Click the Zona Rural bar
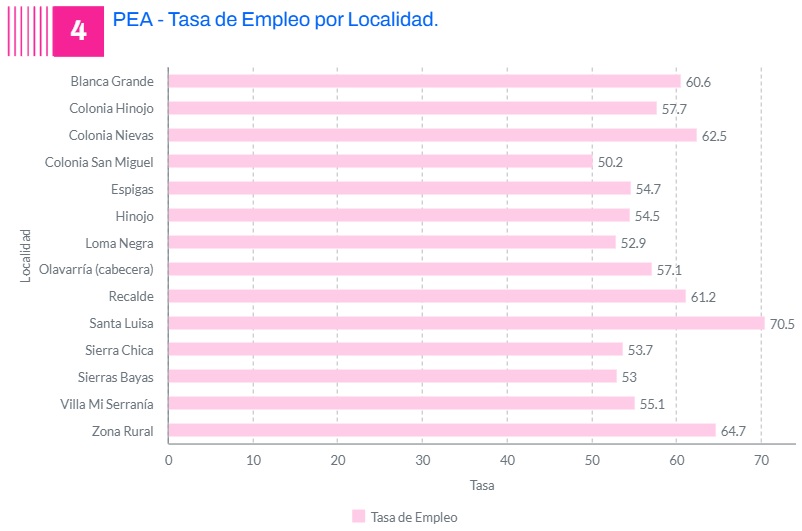802x531 pixels. pyautogui.click(x=442, y=430)
